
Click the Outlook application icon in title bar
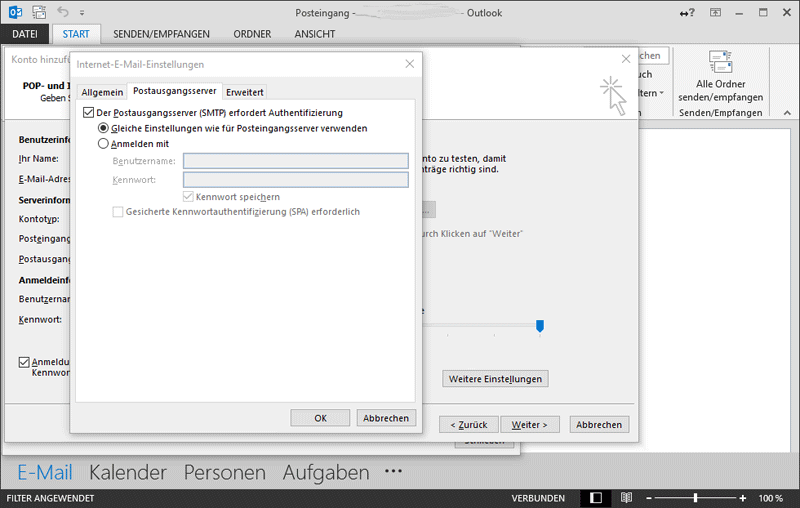(x=14, y=13)
